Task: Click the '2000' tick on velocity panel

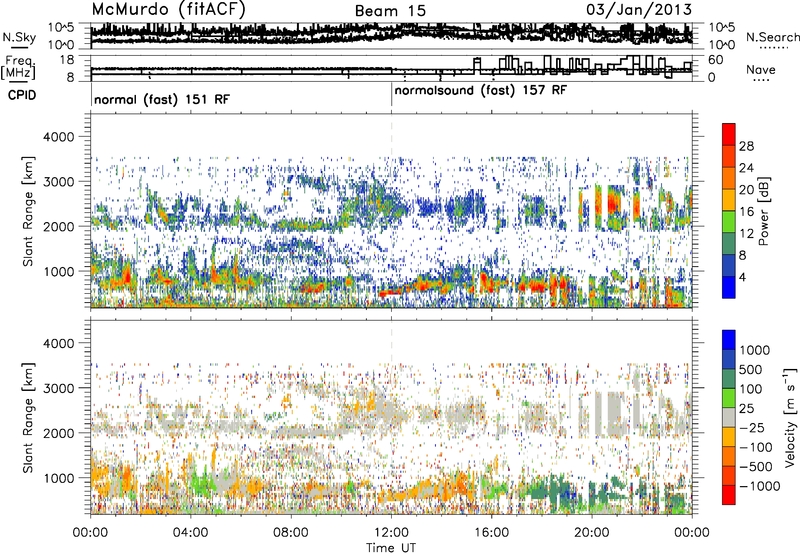Action: [x=58, y=433]
